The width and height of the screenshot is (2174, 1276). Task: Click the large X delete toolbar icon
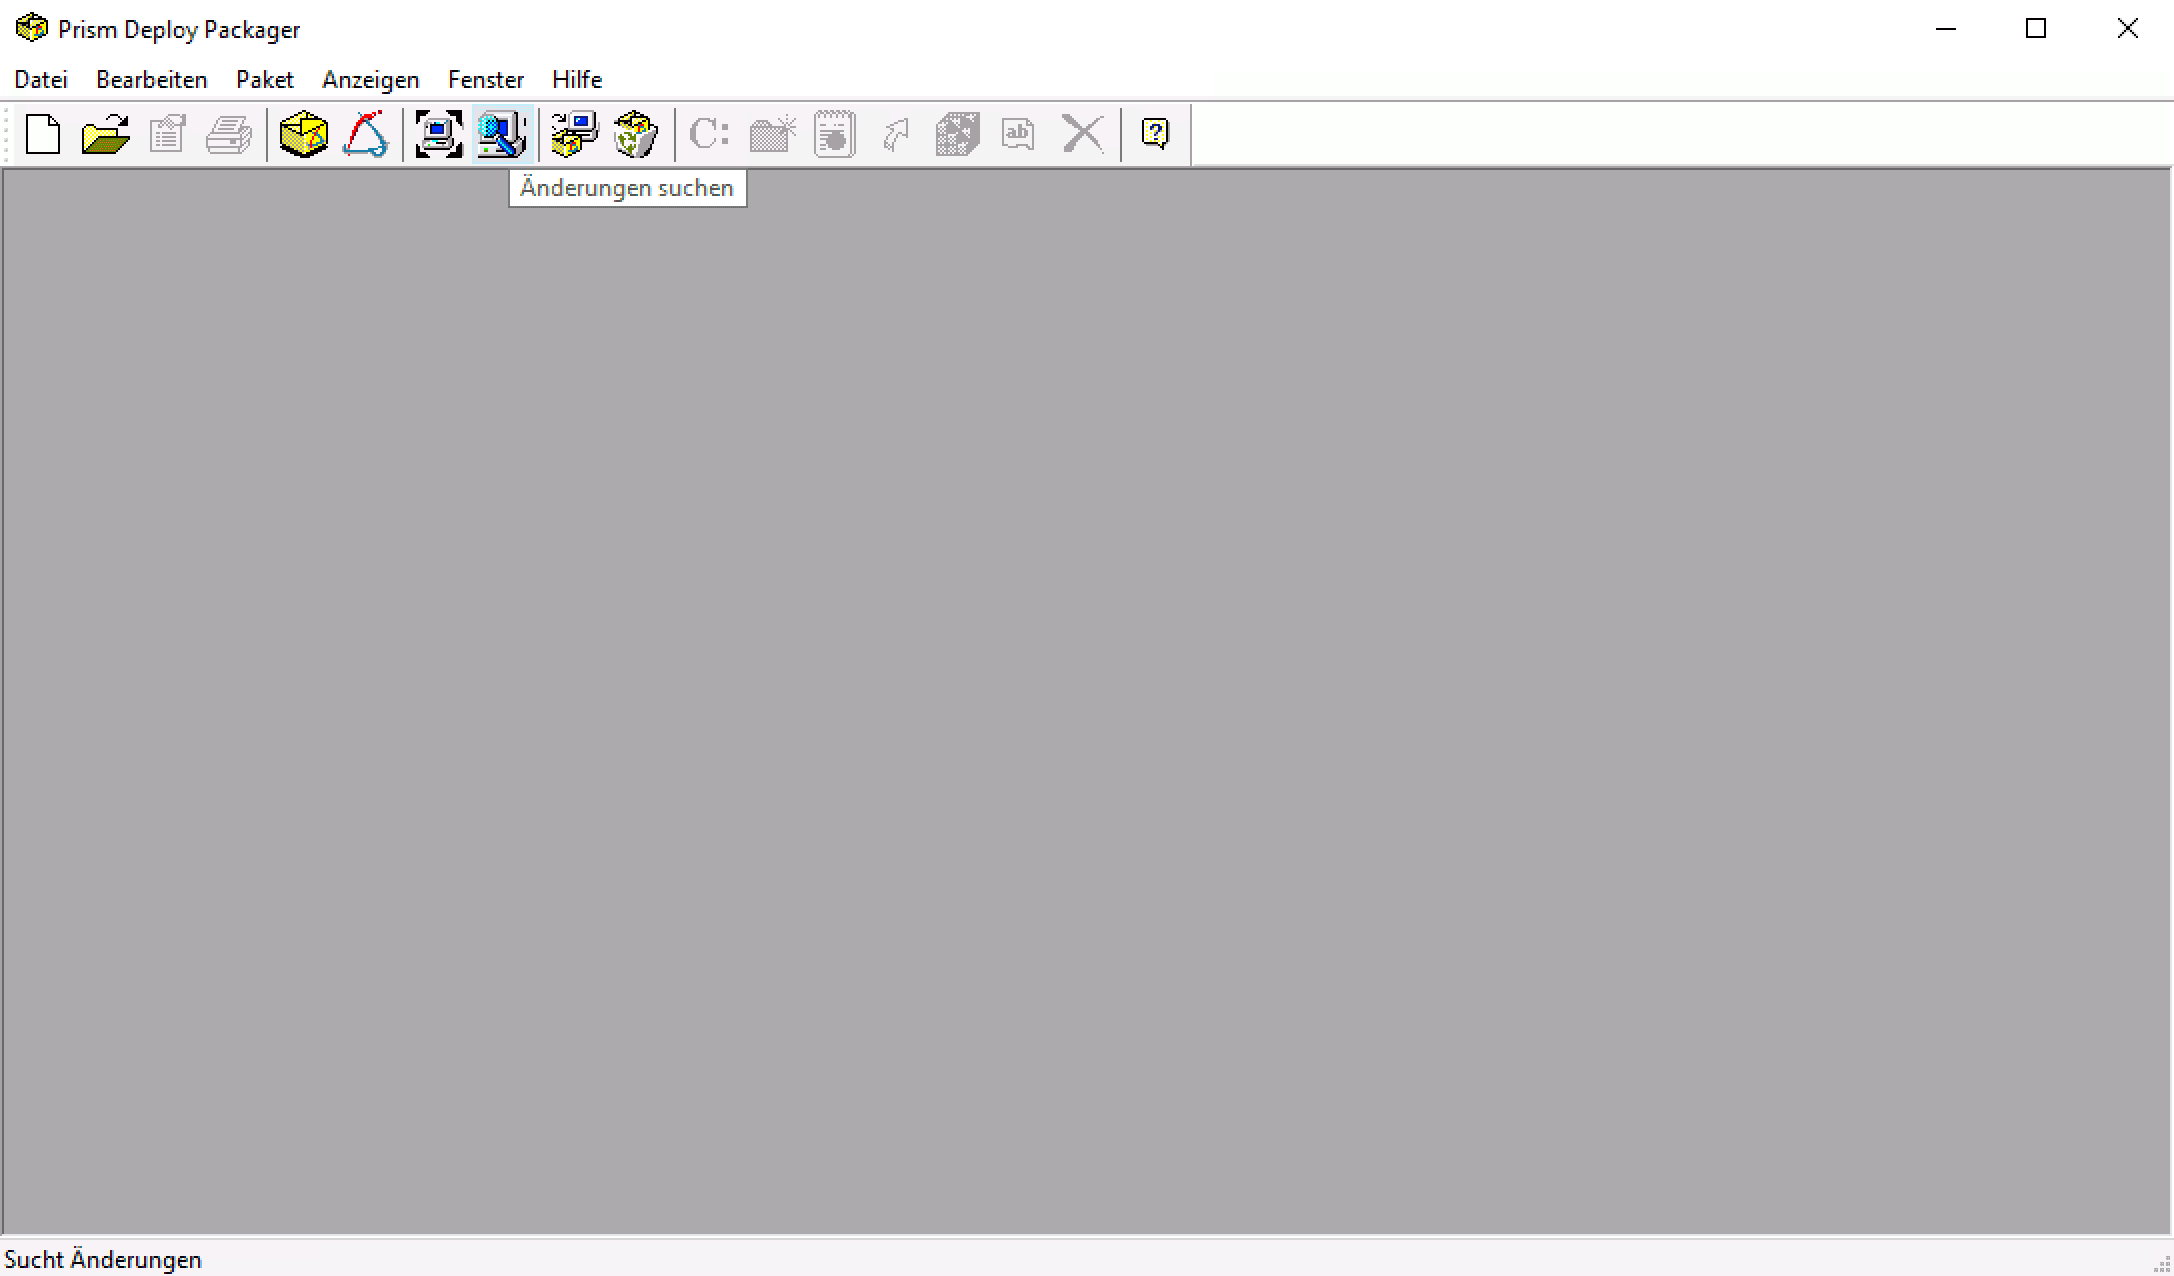click(x=1082, y=134)
